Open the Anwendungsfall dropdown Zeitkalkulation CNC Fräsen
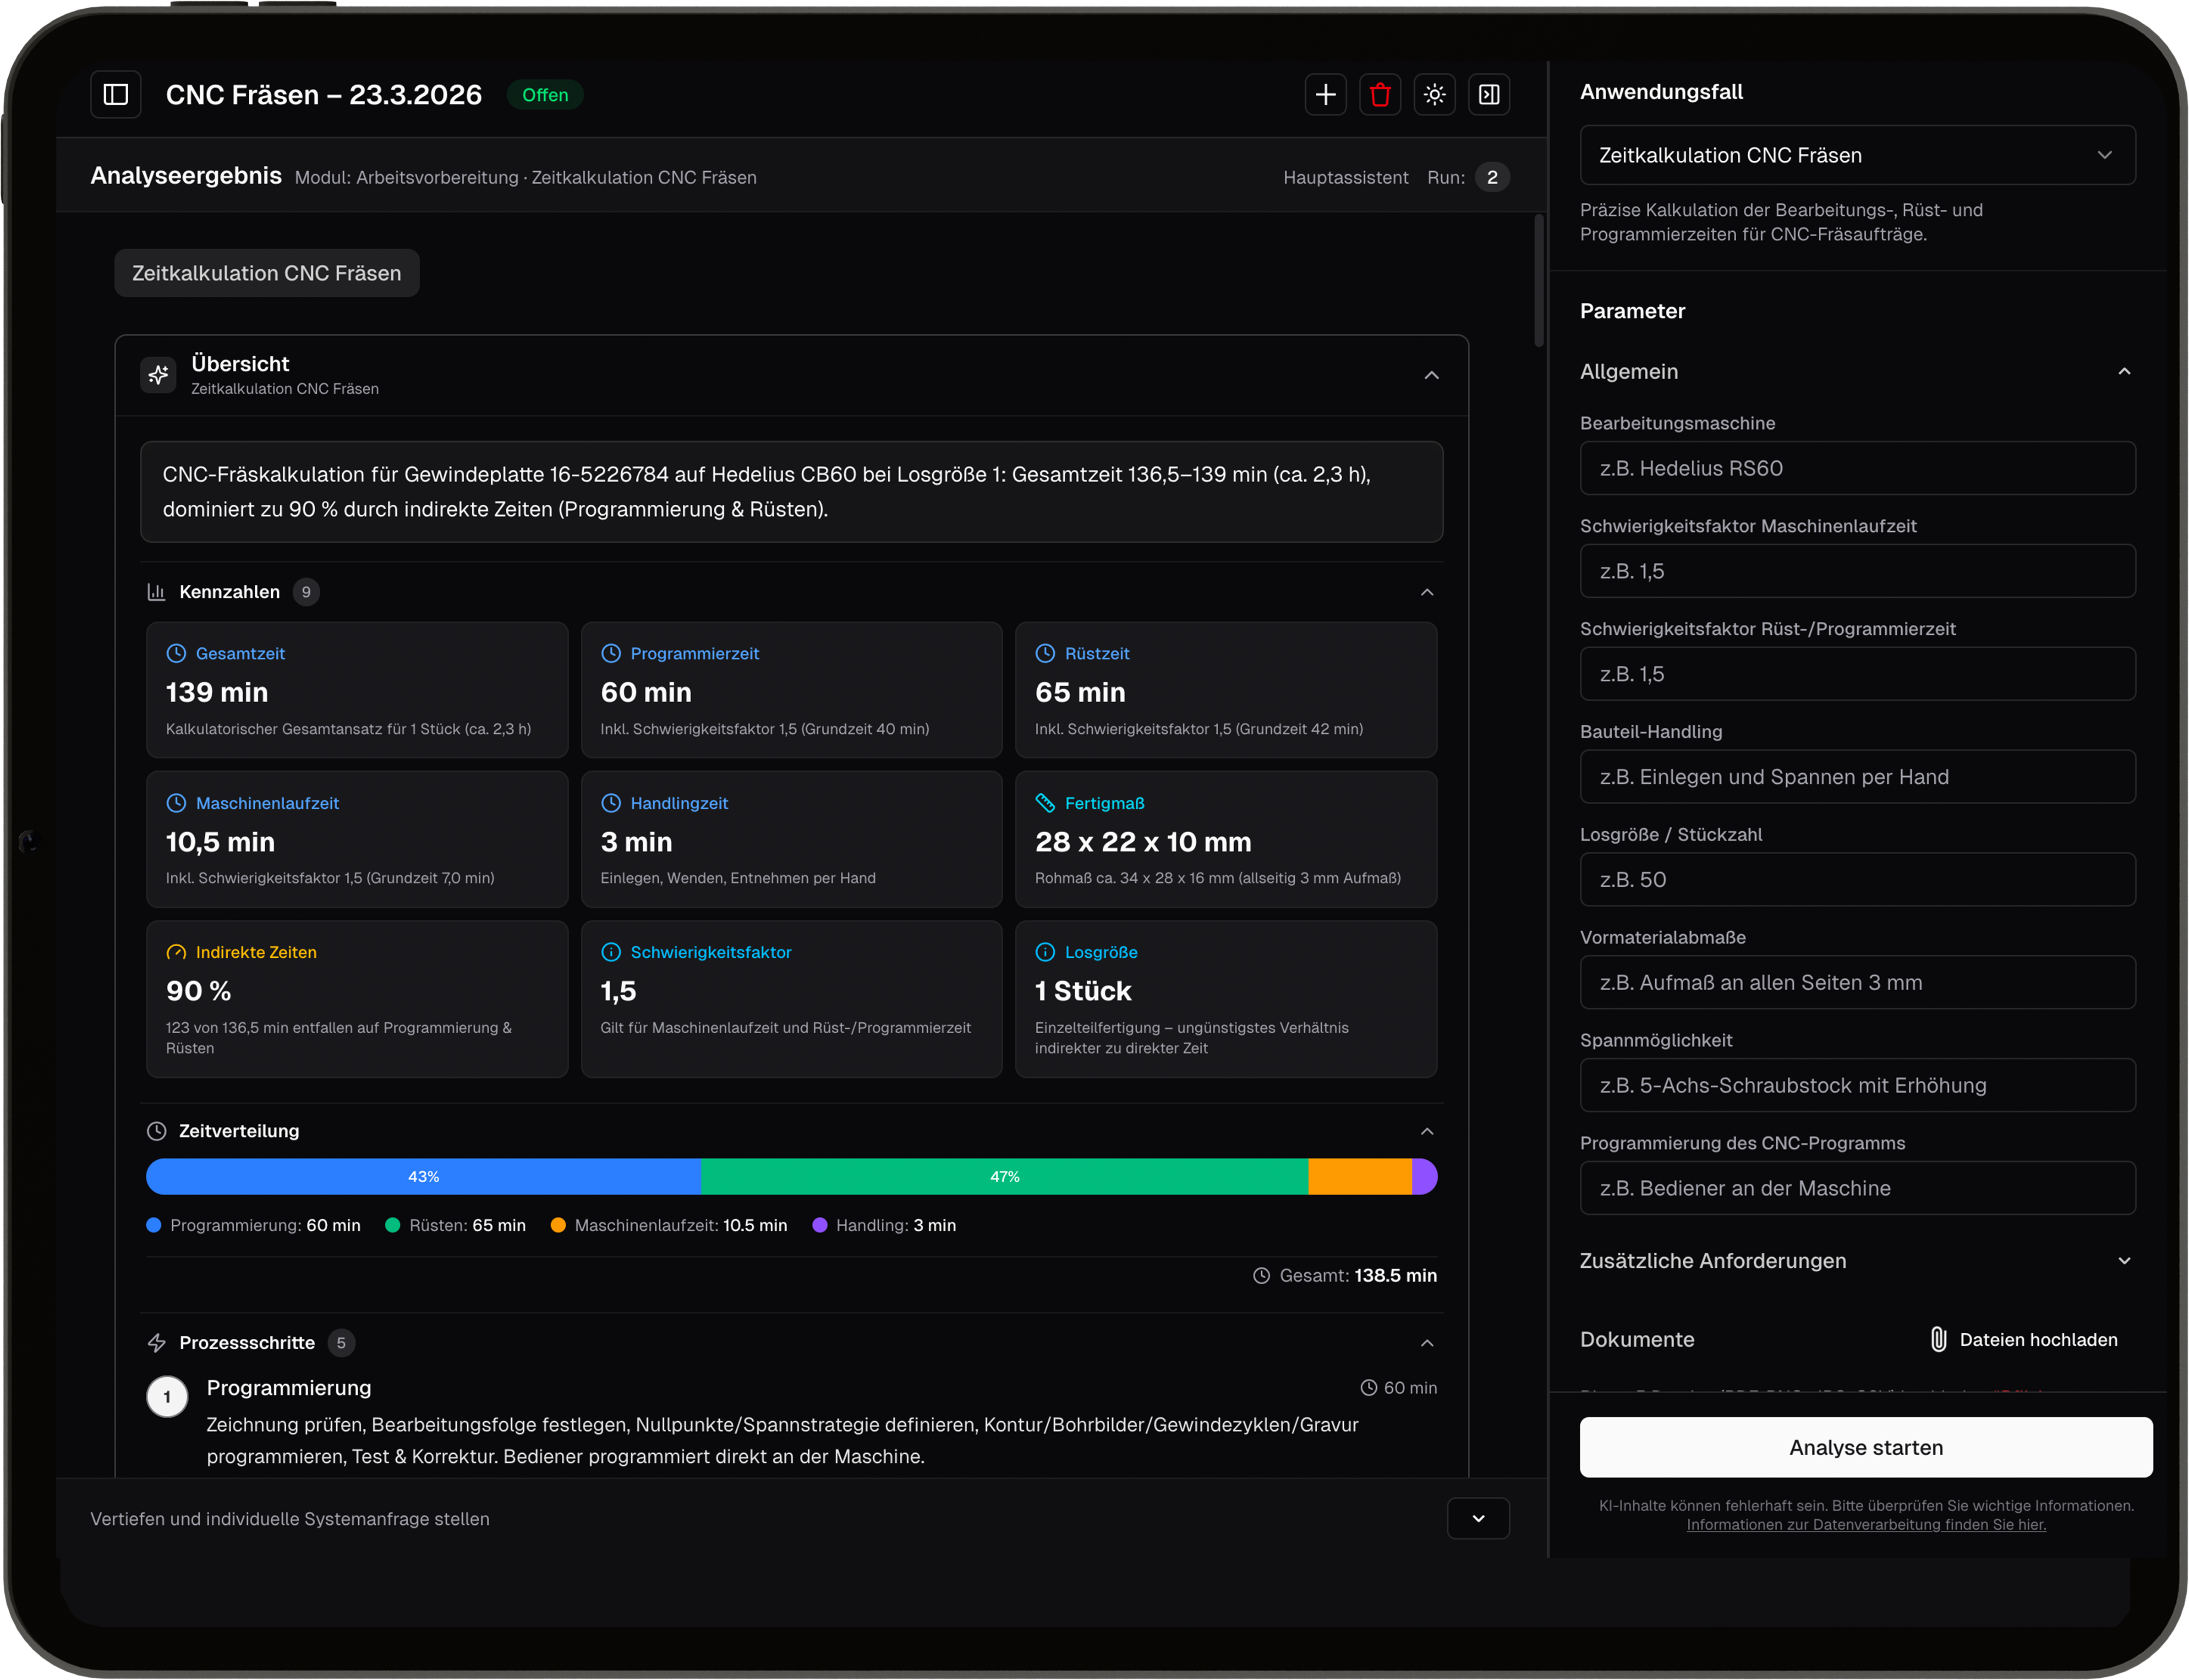The image size is (2189, 1680). click(x=1856, y=155)
